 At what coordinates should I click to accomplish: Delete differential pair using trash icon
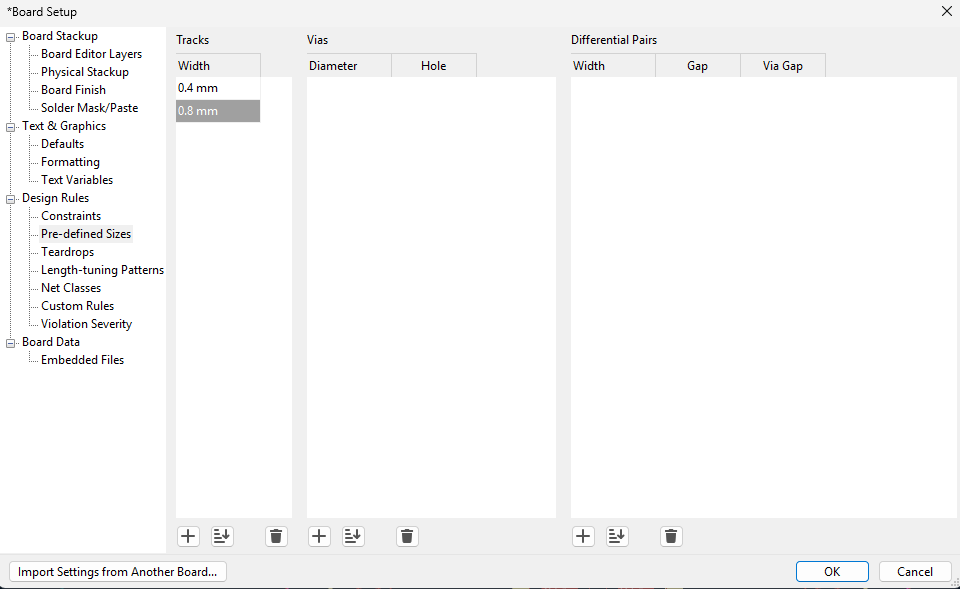tap(672, 537)
